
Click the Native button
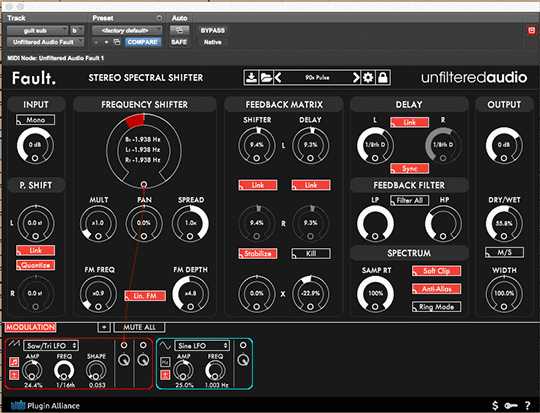tap(212, 42)
